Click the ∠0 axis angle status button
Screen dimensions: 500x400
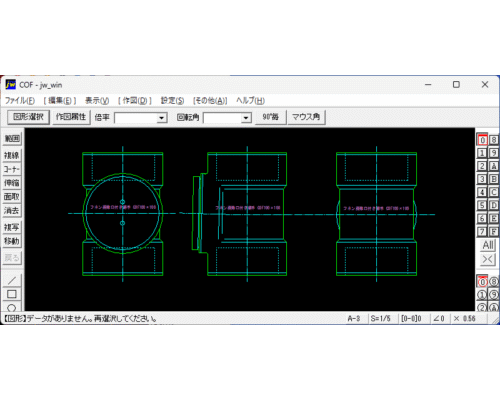(439, 319)
